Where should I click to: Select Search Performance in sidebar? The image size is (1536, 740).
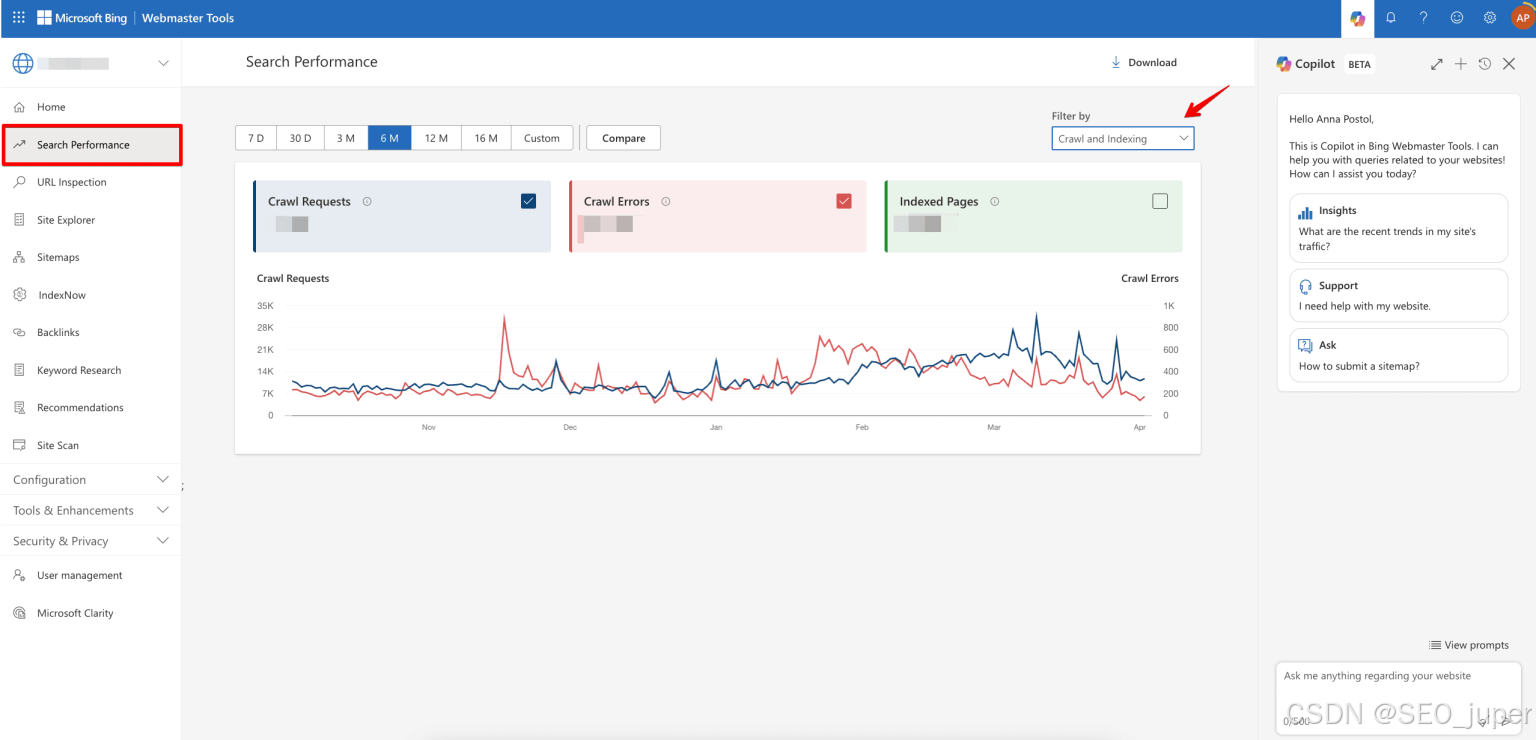point(91,145)
